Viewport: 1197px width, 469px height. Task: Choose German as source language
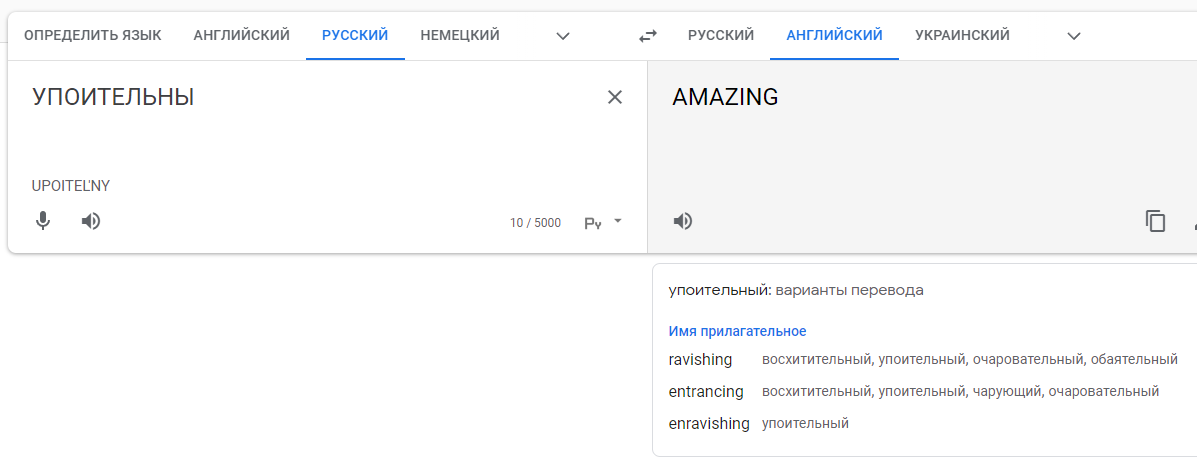coord(460,35)
